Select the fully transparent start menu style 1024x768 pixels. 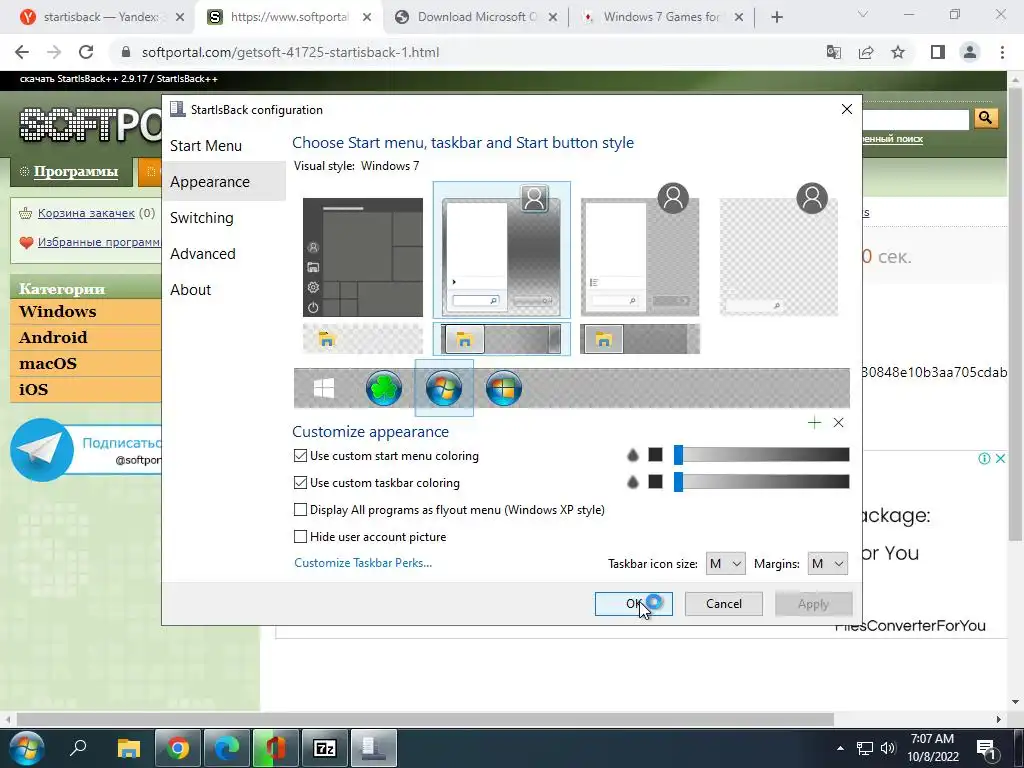[x=778, y=251]
